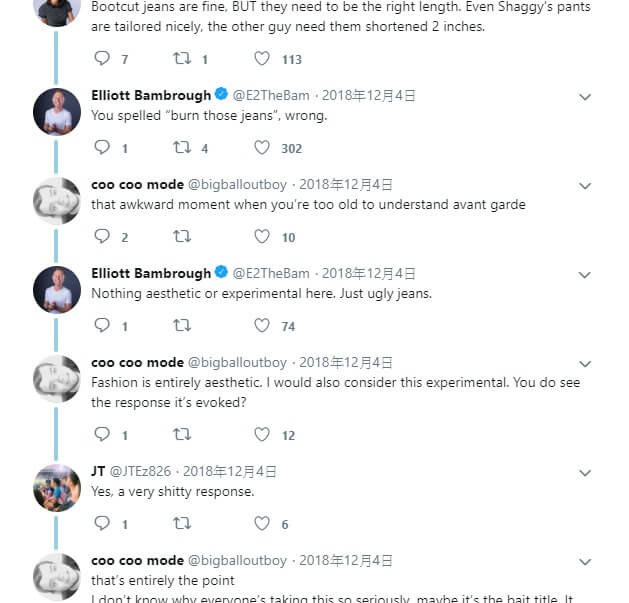The image size is (629, 603).
Task: Like the "avant garde" tweet
Action: click(x=262, y=237)
